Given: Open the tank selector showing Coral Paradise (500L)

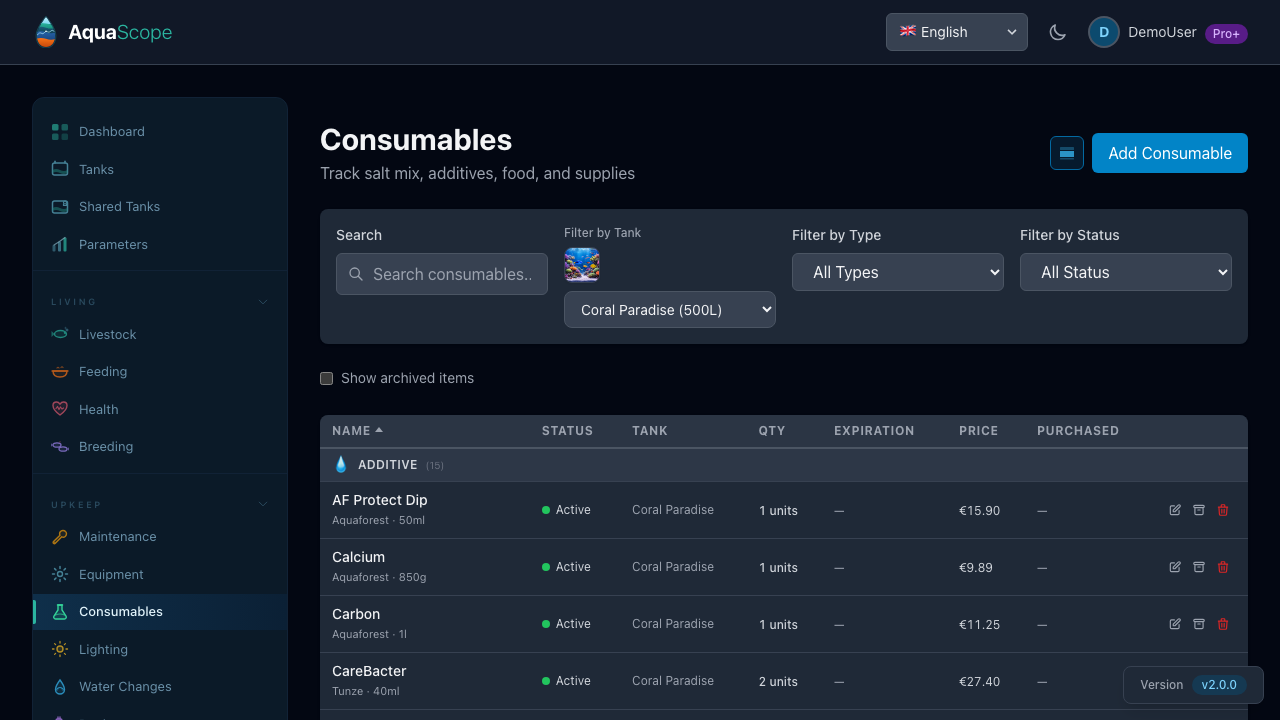Looking at the screenshot, I should (669, 309).
